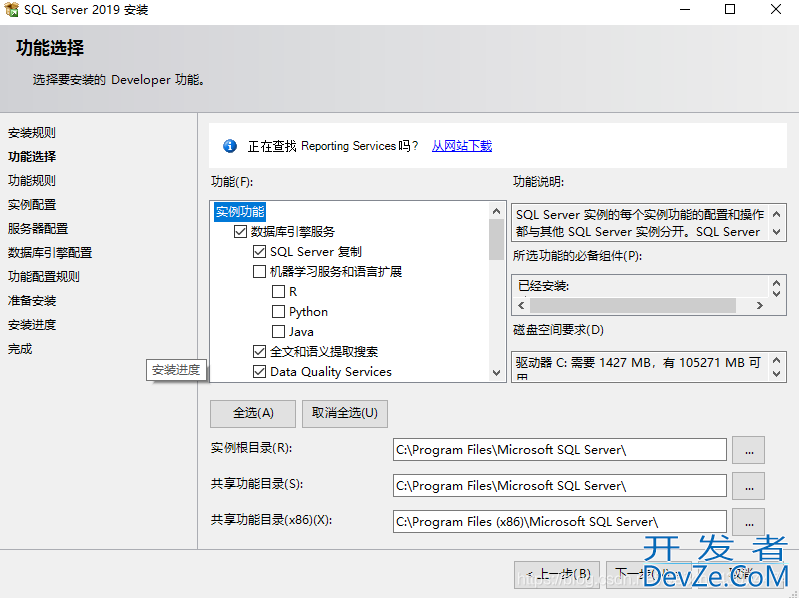Click the 实例根目录 path field
This screenshot has height=598, width=799.
click(x=560, y=450)
